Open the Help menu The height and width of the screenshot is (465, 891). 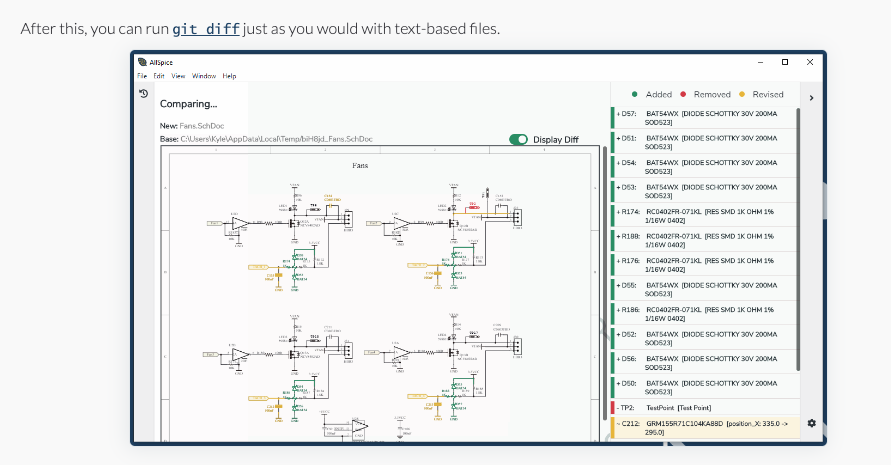pos(229,76)
